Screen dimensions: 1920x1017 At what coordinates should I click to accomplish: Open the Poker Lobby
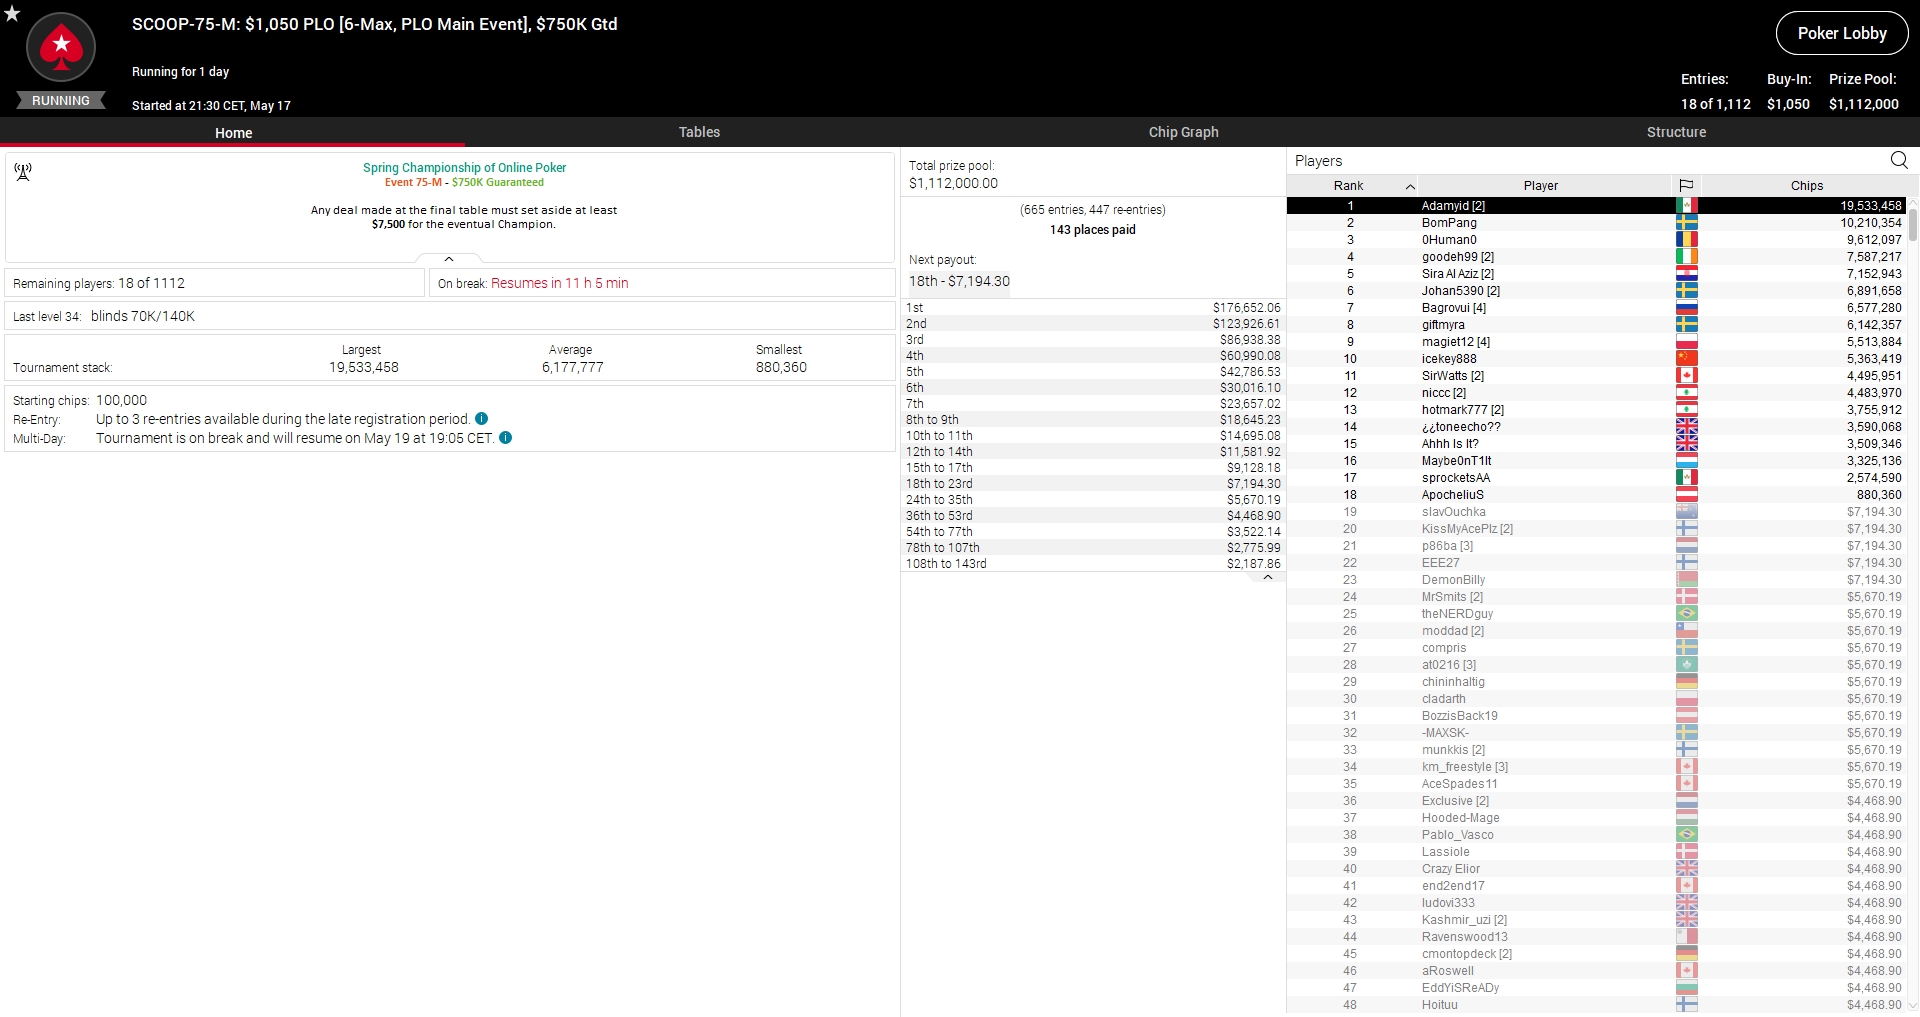pyautogui.click(x=1842, y=33)
